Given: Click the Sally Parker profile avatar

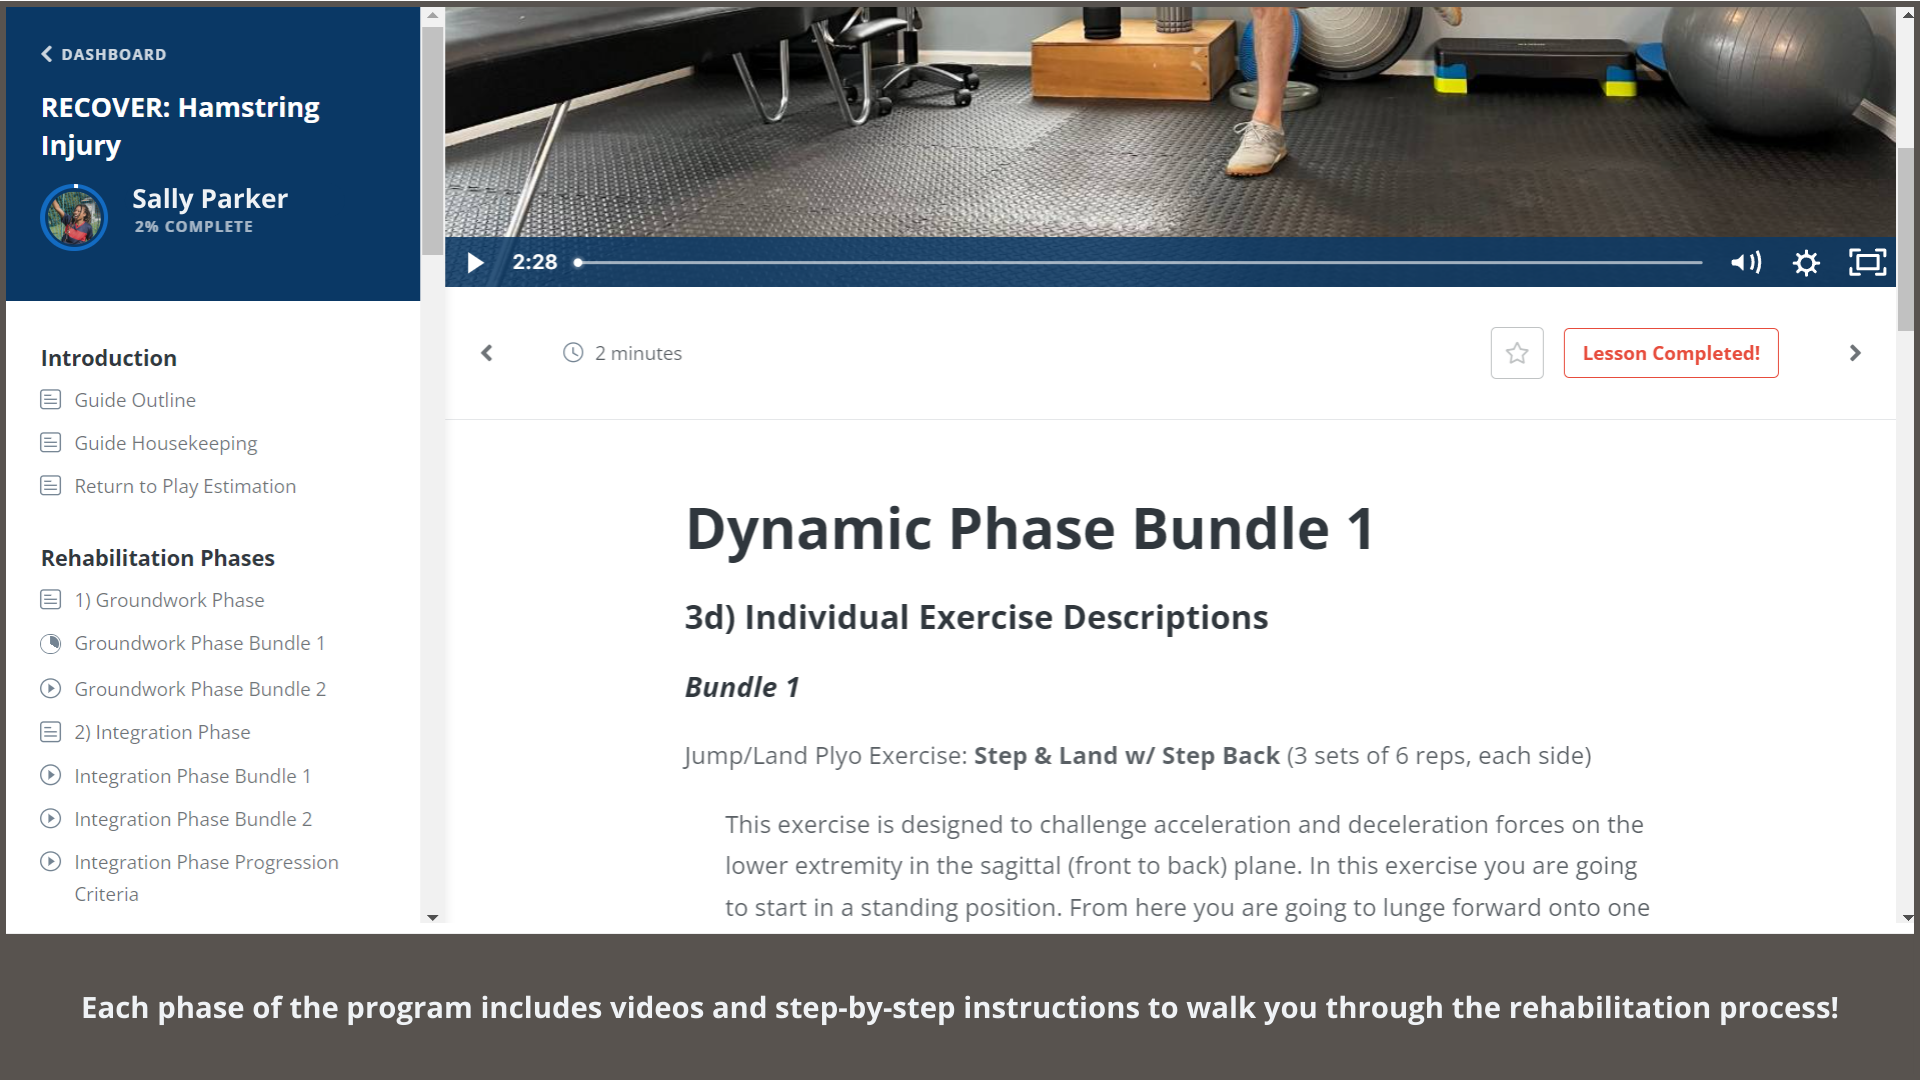Looking at the screenshot, I should click(x=74, y=217).
